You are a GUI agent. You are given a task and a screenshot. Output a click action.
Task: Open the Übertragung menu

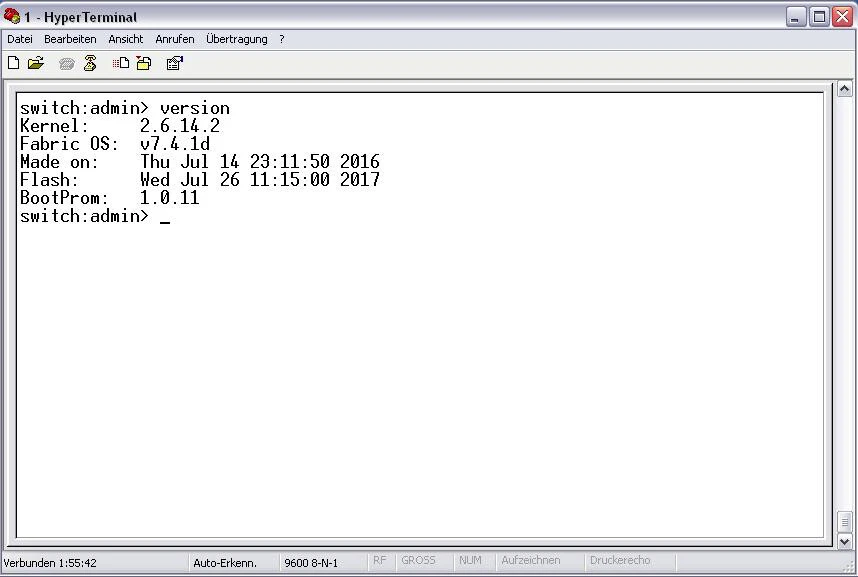[x=237, y=39]
